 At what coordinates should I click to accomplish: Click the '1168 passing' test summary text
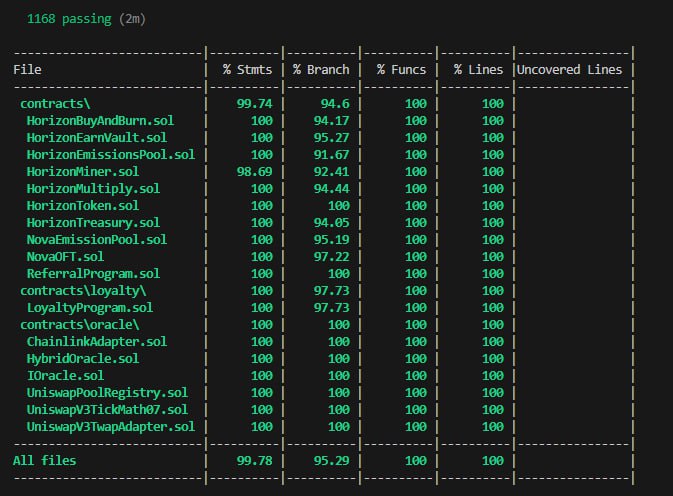click(x=69, y=19)
